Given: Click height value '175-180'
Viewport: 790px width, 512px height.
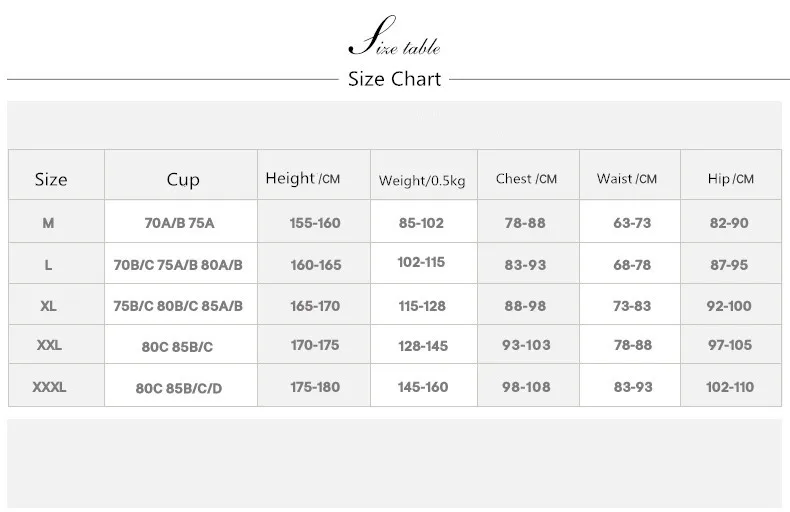Looking at the screenshot, I should pos(315,387).
